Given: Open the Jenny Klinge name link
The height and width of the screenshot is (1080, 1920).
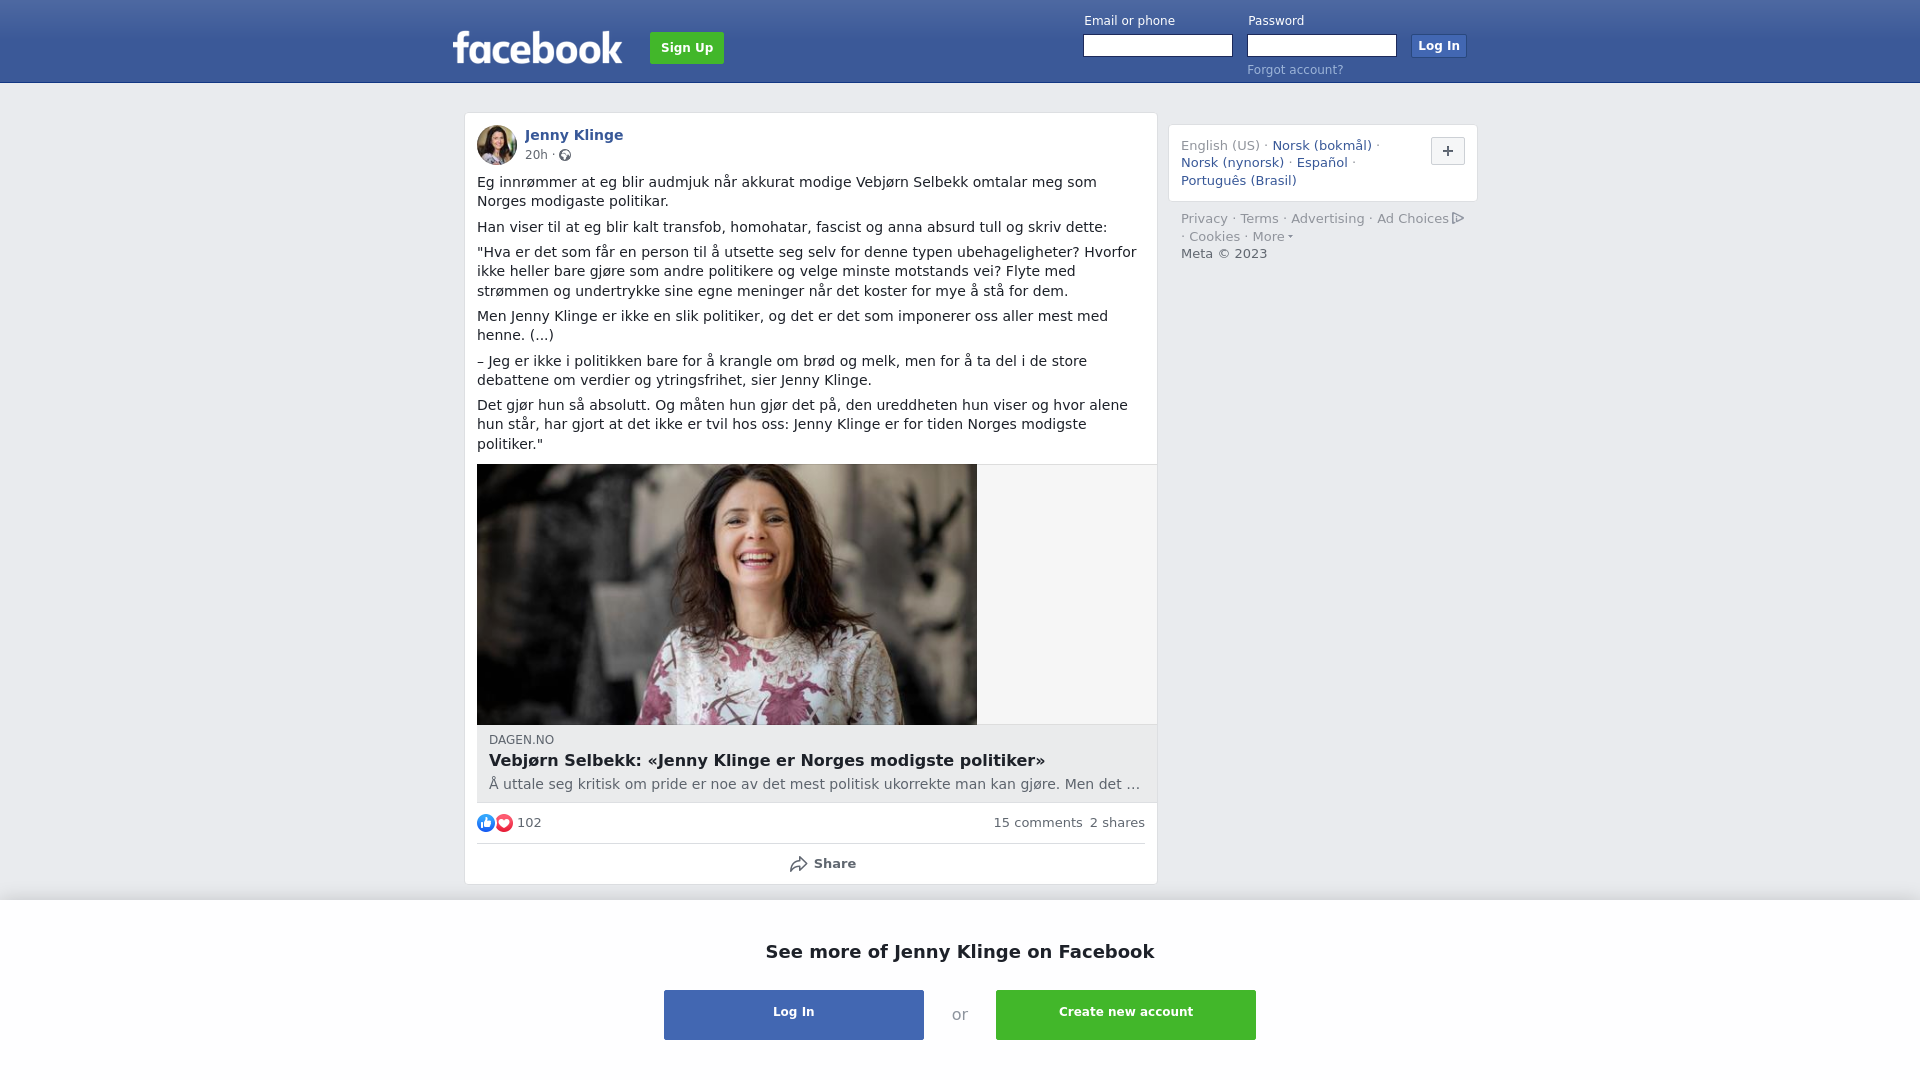Looking at the screenshot, I should tap(574, 135).
